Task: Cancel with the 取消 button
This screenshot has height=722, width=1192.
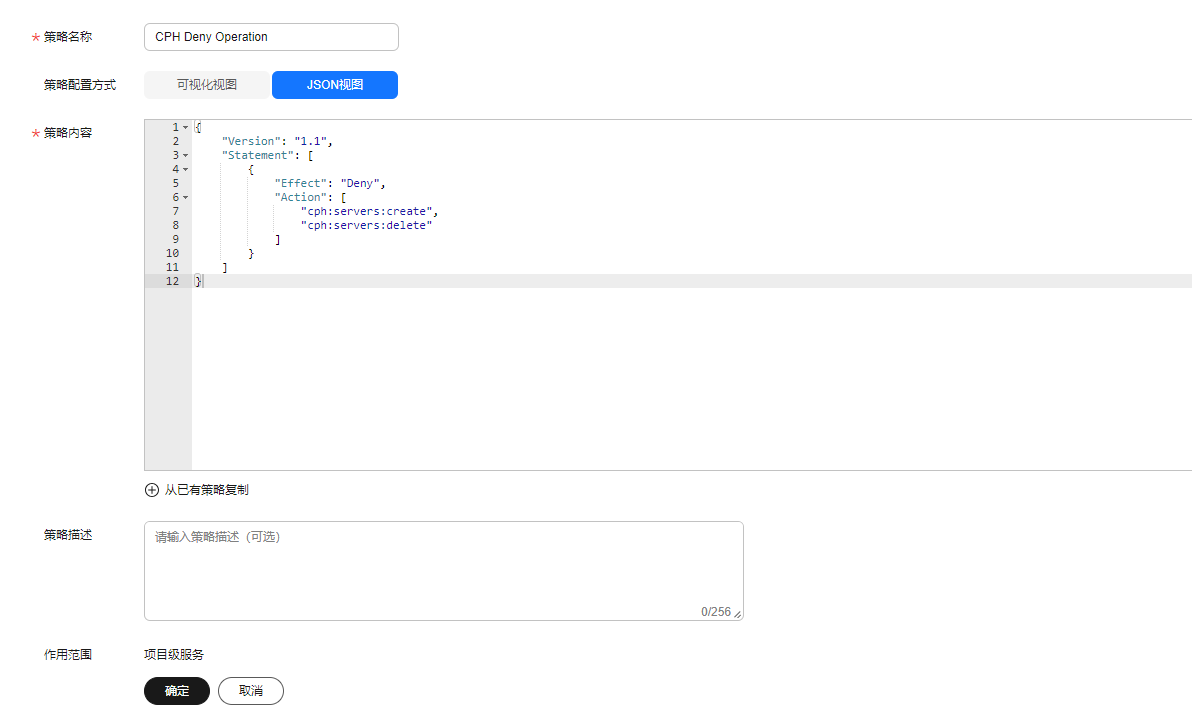Action: pos(251,691)
